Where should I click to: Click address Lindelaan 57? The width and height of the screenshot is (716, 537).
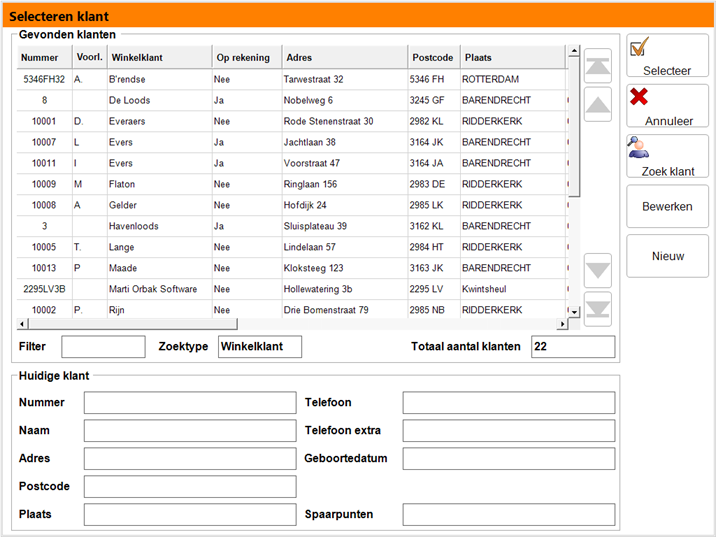[x=310, y=247]
